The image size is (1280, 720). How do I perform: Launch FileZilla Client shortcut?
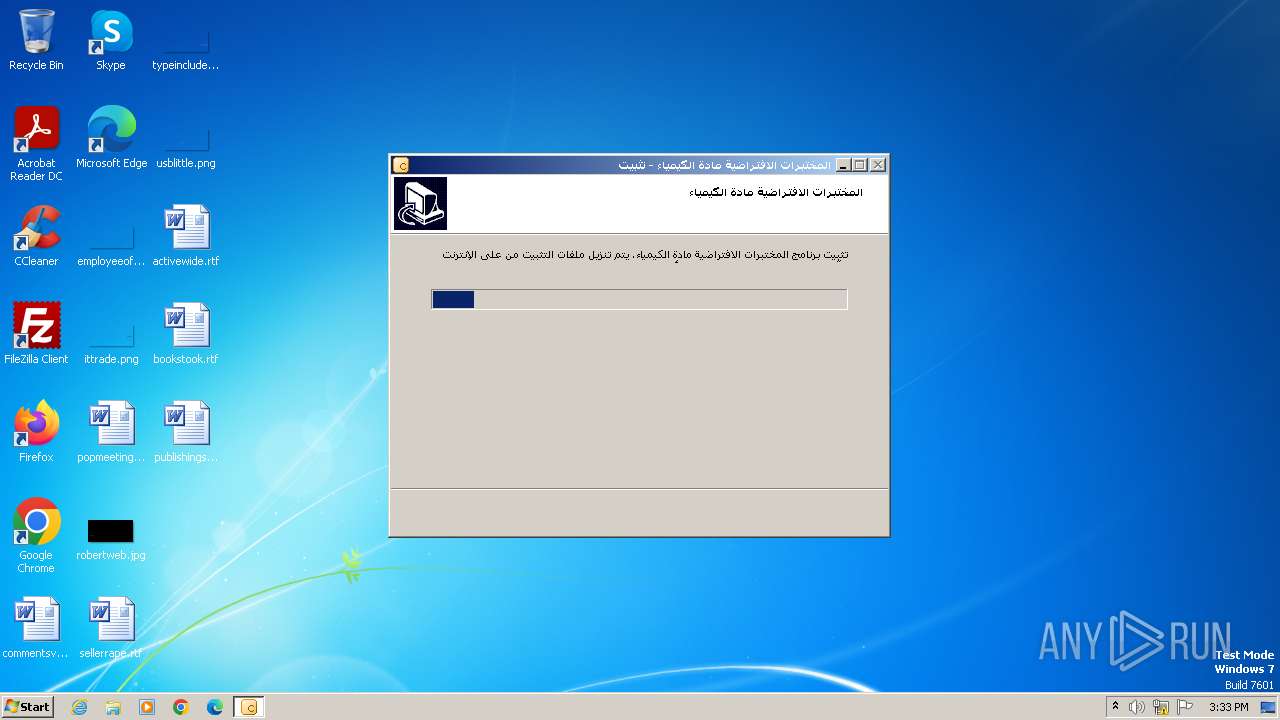(x=36, y=334)
